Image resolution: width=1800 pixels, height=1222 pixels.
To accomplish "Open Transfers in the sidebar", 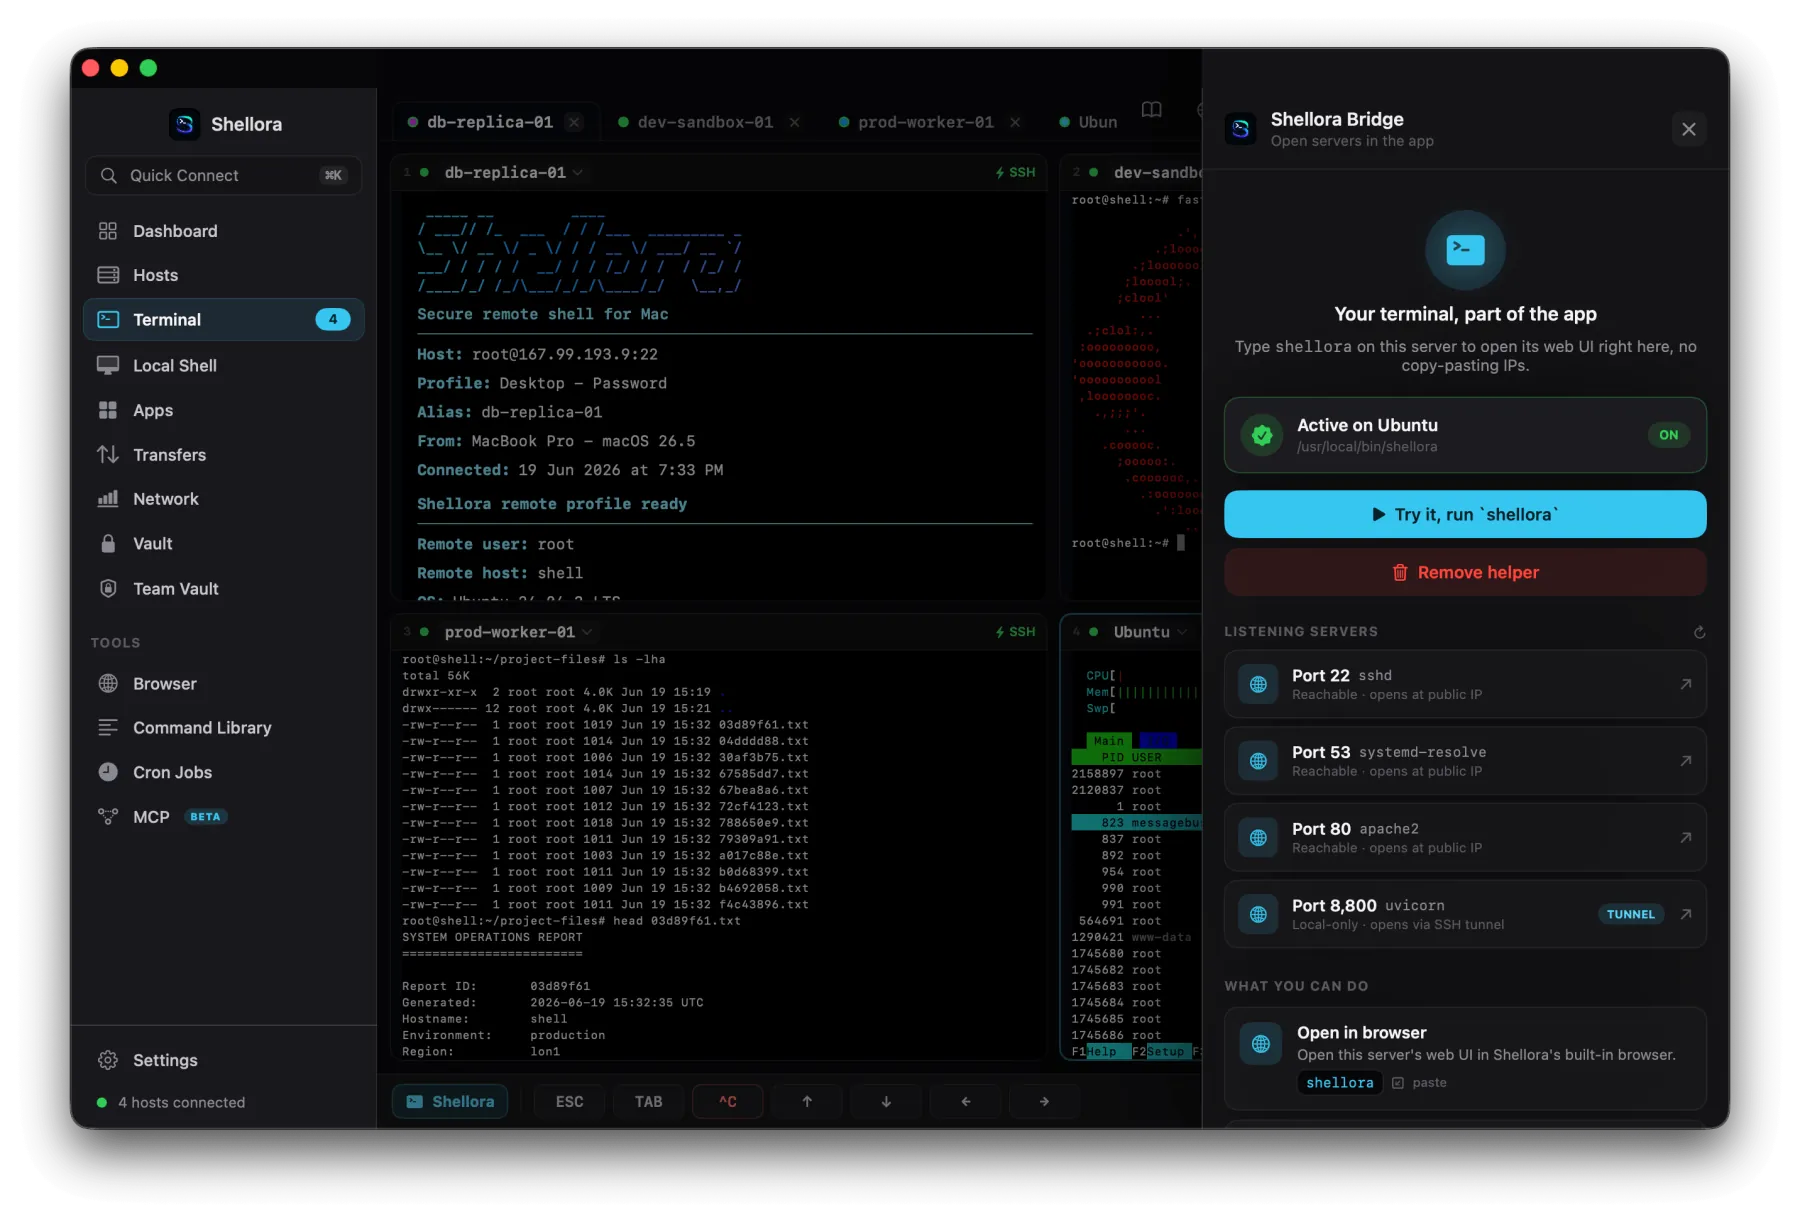I will [223, 455].
